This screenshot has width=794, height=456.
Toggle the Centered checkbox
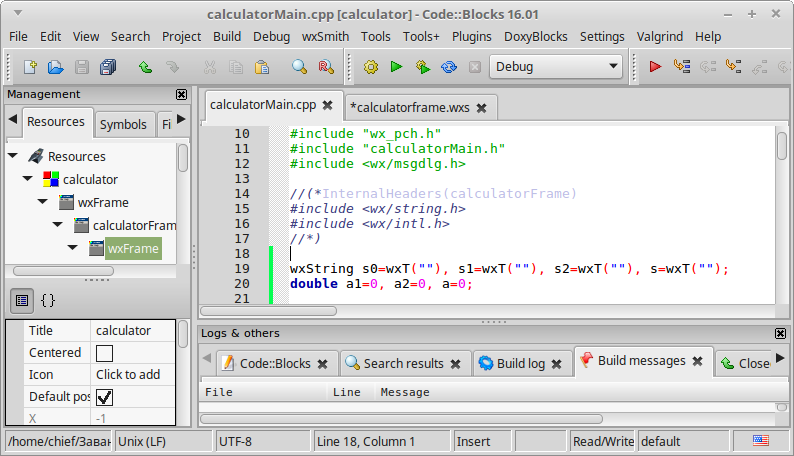point(104,353)
